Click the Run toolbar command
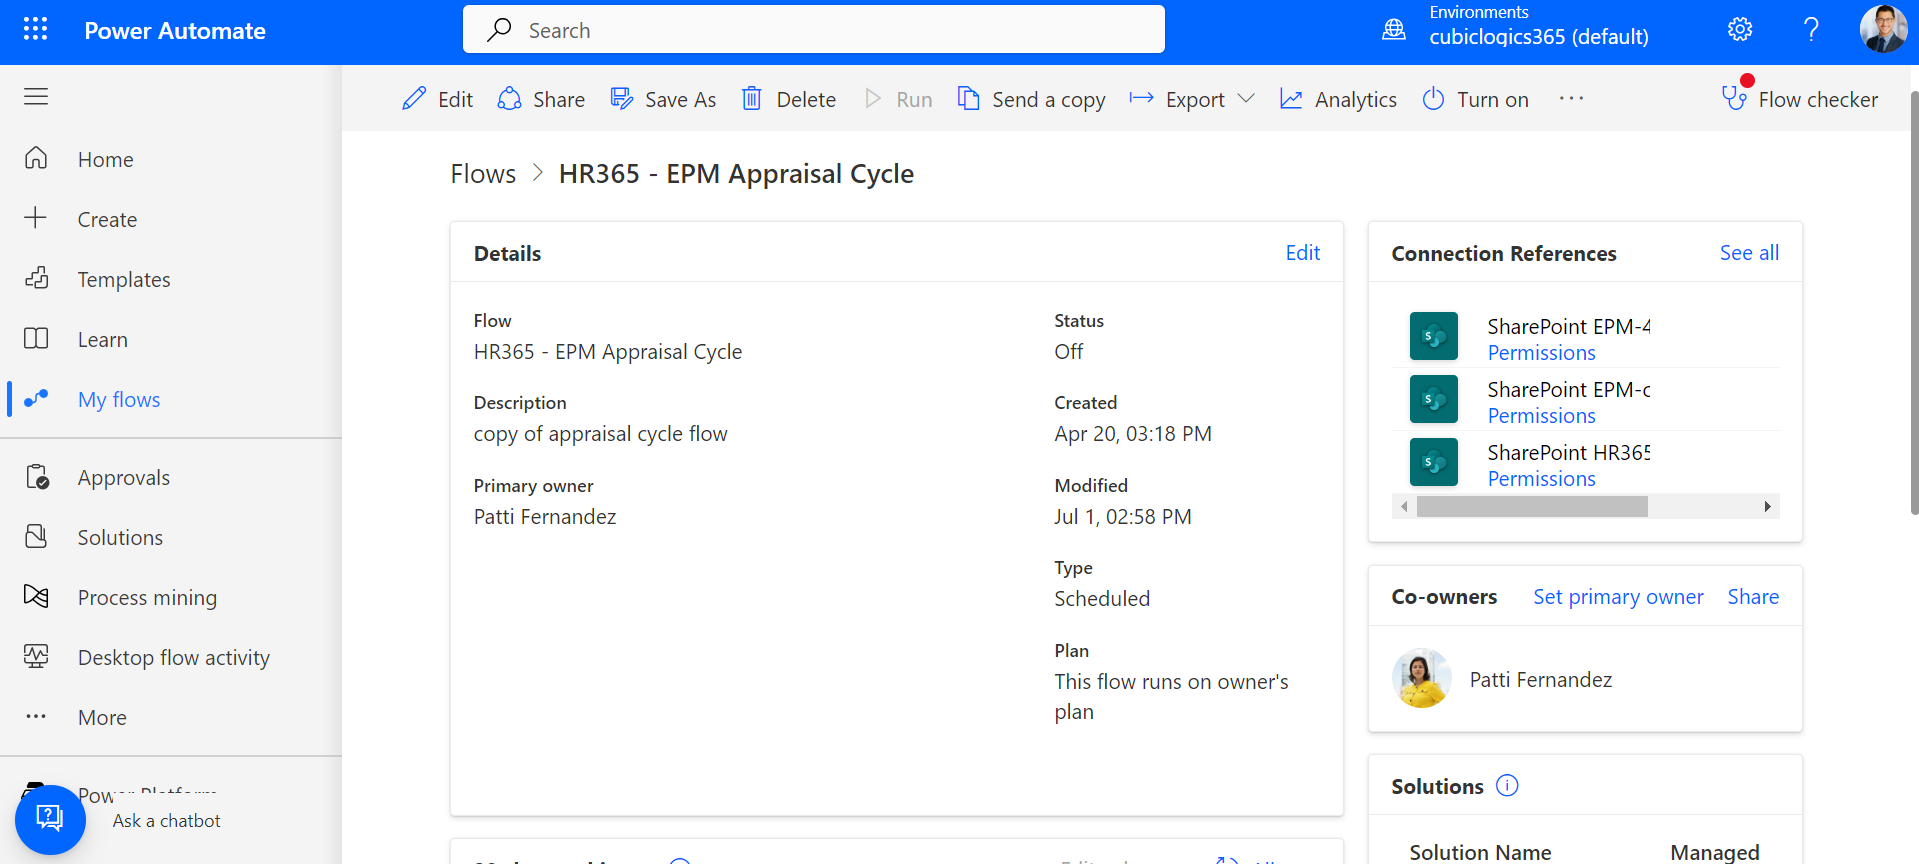This screenshot has height=864, width=1919. pyautogui.click(x=898, y=99)
